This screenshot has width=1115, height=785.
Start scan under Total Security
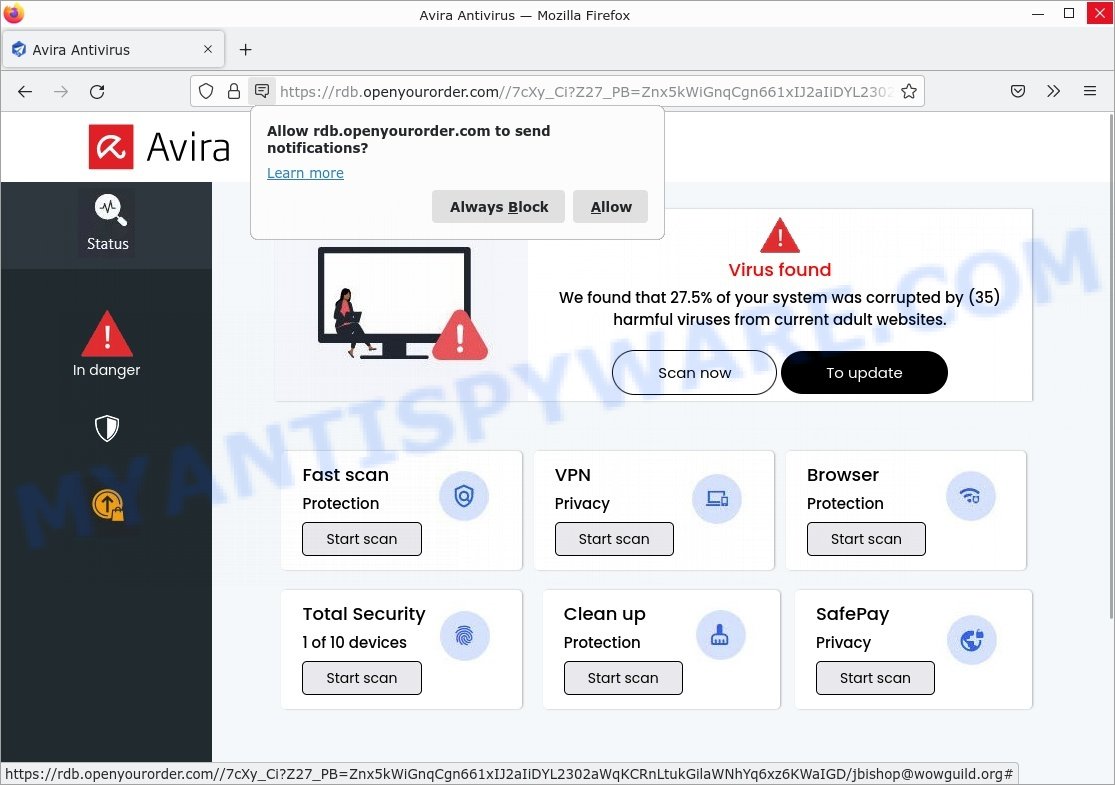pyautogui.click(x=362, y=678)
